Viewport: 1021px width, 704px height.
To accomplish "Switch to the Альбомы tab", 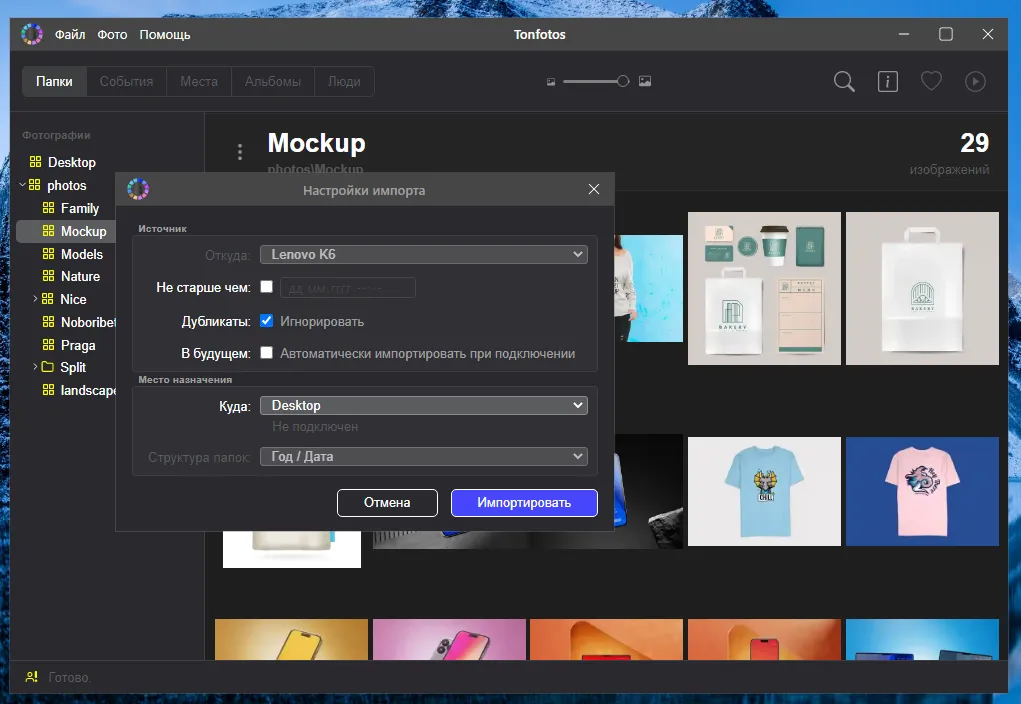I will tap(273, 82).
